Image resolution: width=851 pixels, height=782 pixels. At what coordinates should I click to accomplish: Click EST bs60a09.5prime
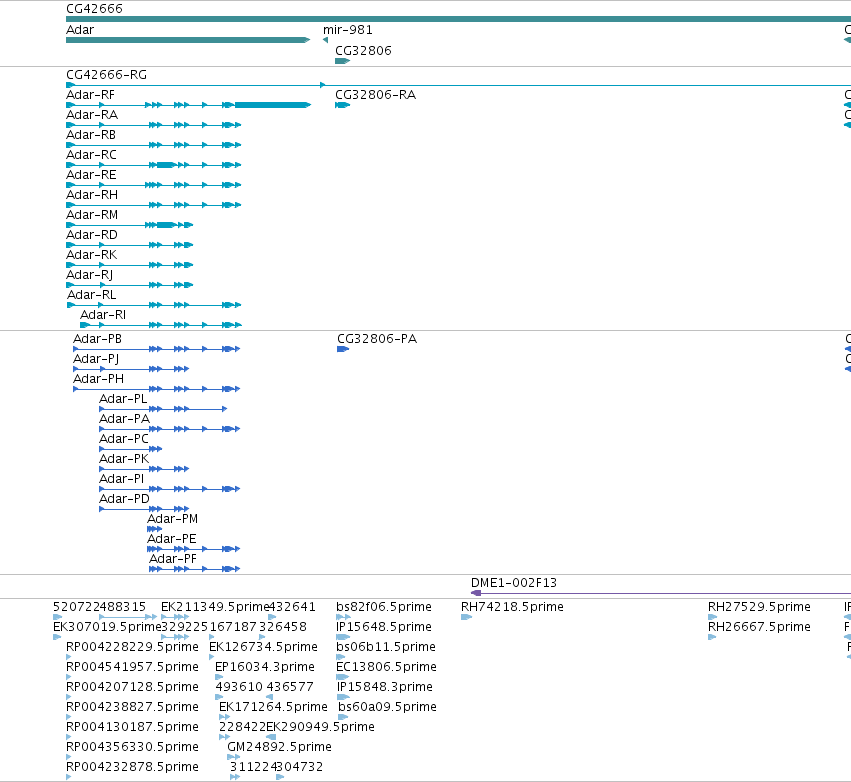tap(388, 708)
